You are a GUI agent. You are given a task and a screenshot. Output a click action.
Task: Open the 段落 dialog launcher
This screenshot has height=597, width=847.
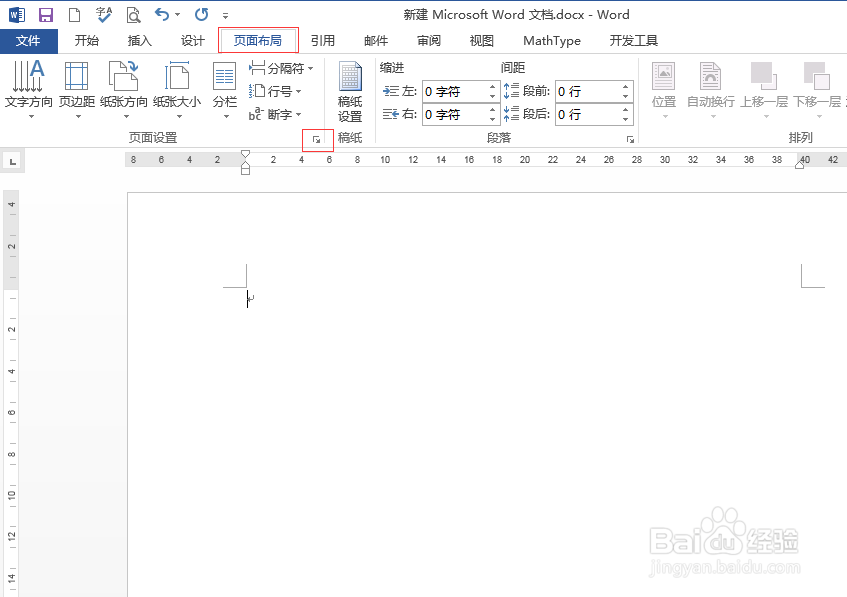(631, 140)
